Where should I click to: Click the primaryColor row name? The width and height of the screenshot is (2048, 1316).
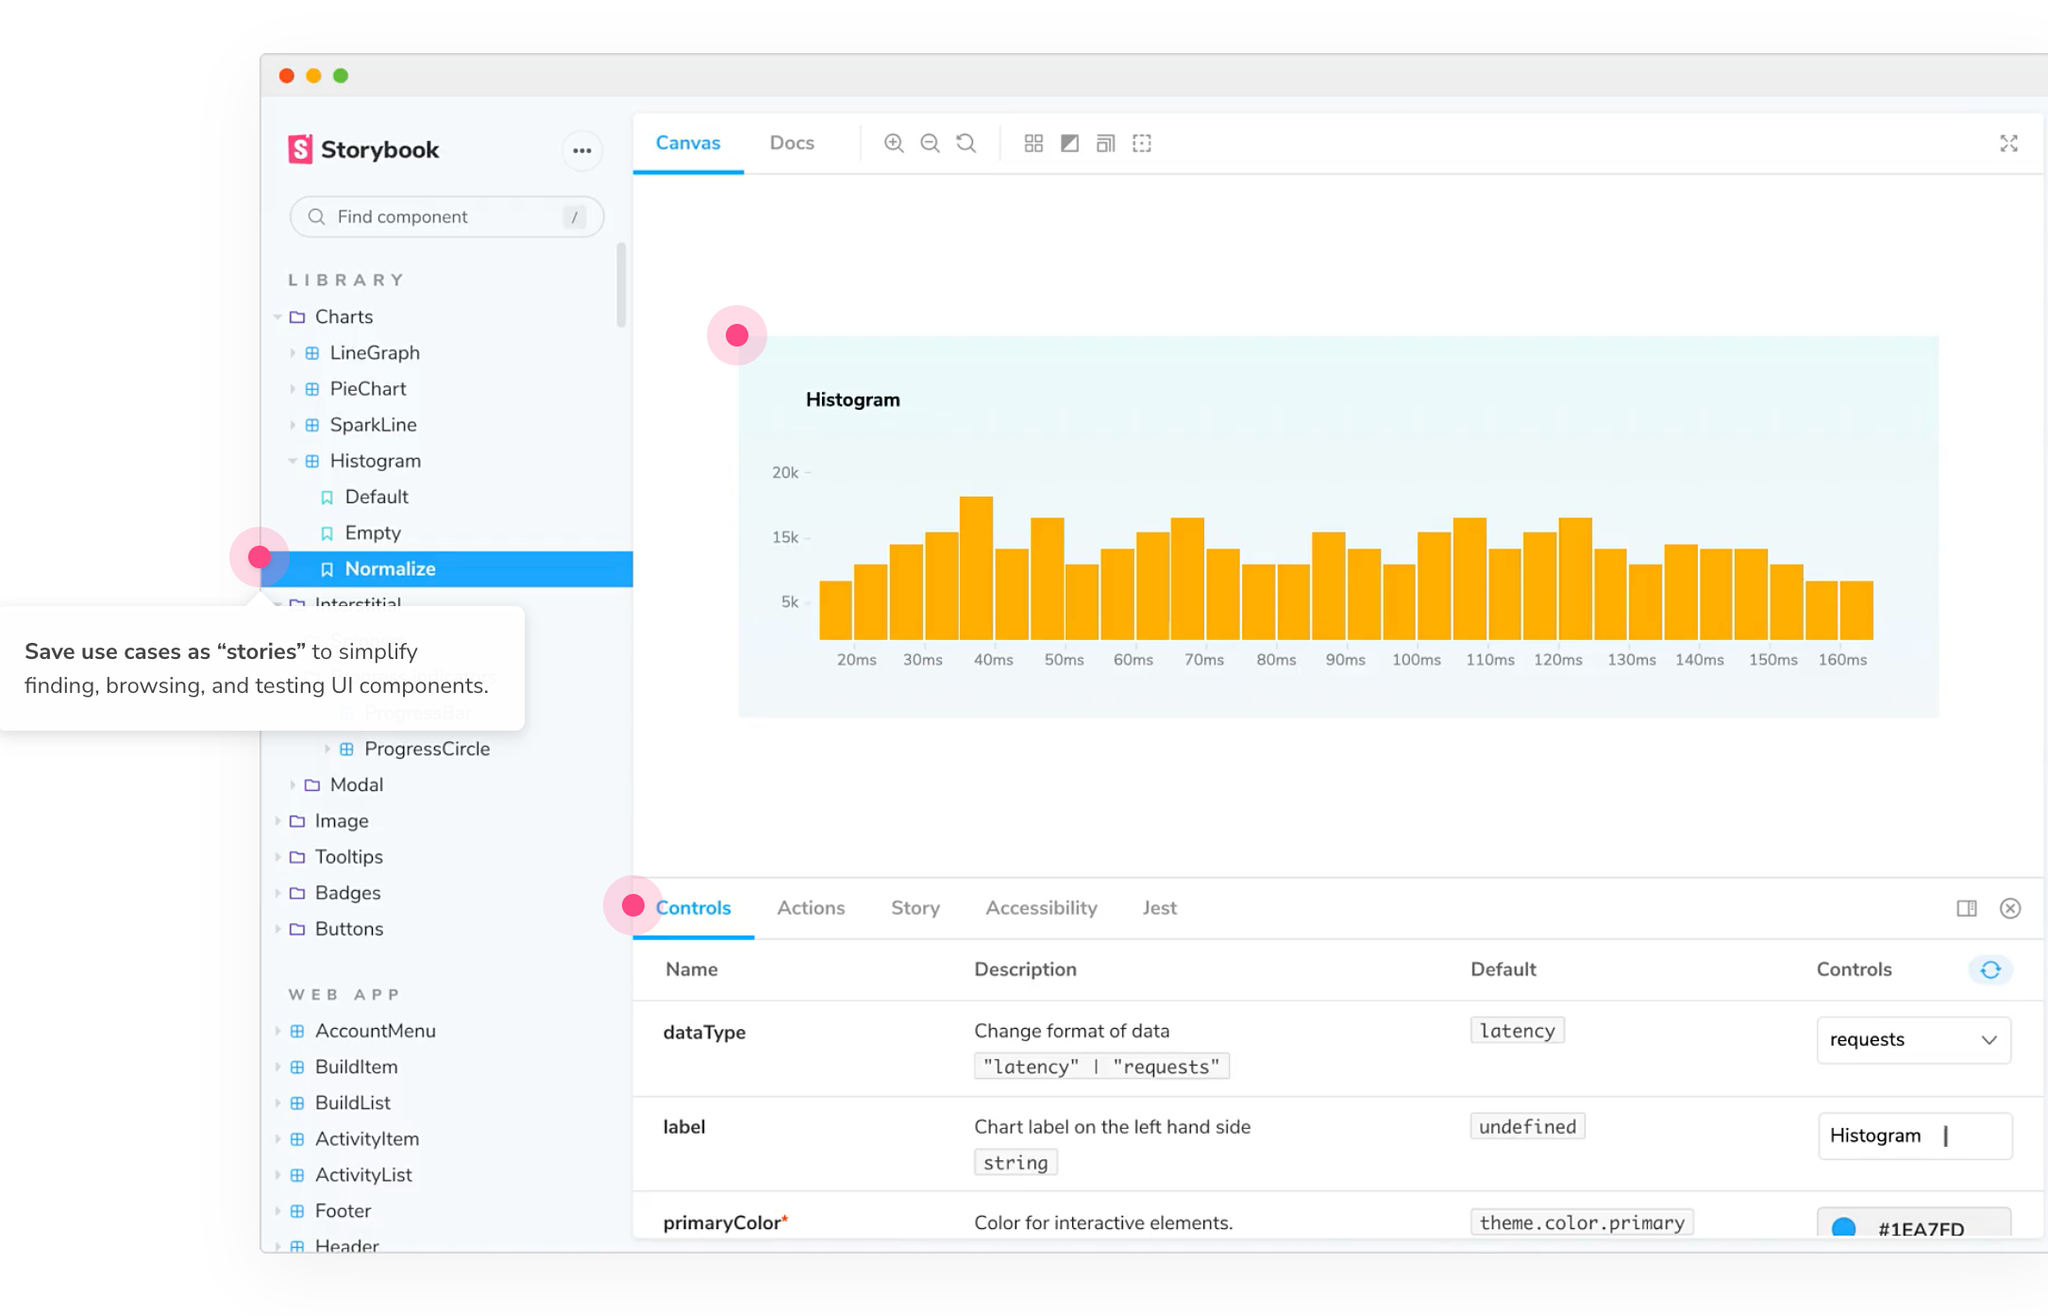click(x=725, y=1223)
